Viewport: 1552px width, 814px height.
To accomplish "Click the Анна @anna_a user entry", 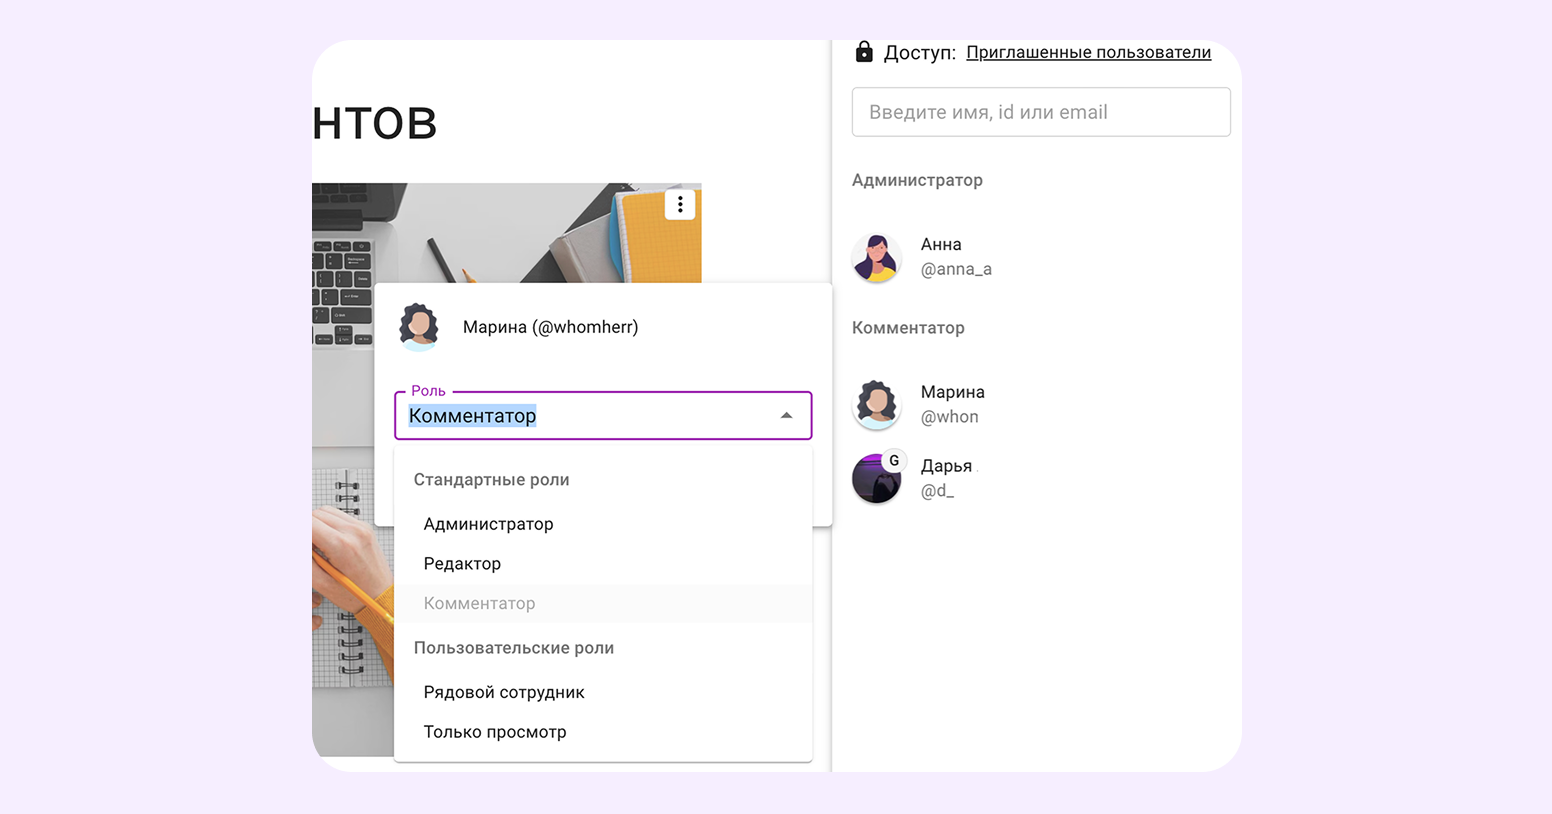I will pyautogui.click(x=955, y=257).
